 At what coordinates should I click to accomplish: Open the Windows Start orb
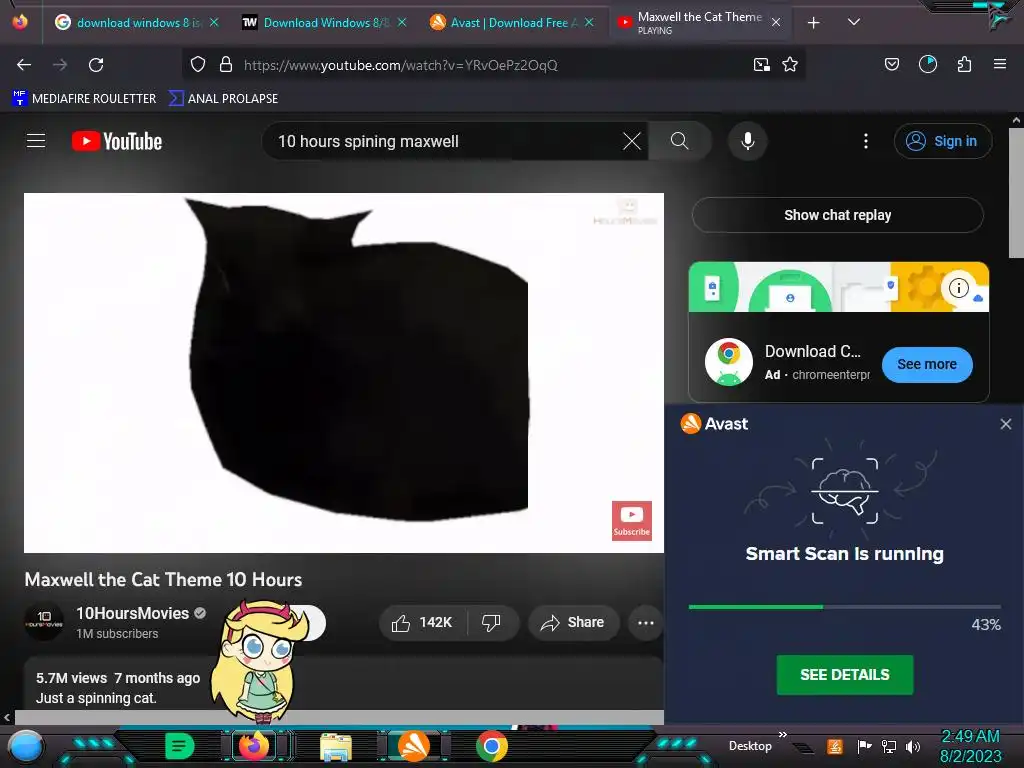click(25, 746)
